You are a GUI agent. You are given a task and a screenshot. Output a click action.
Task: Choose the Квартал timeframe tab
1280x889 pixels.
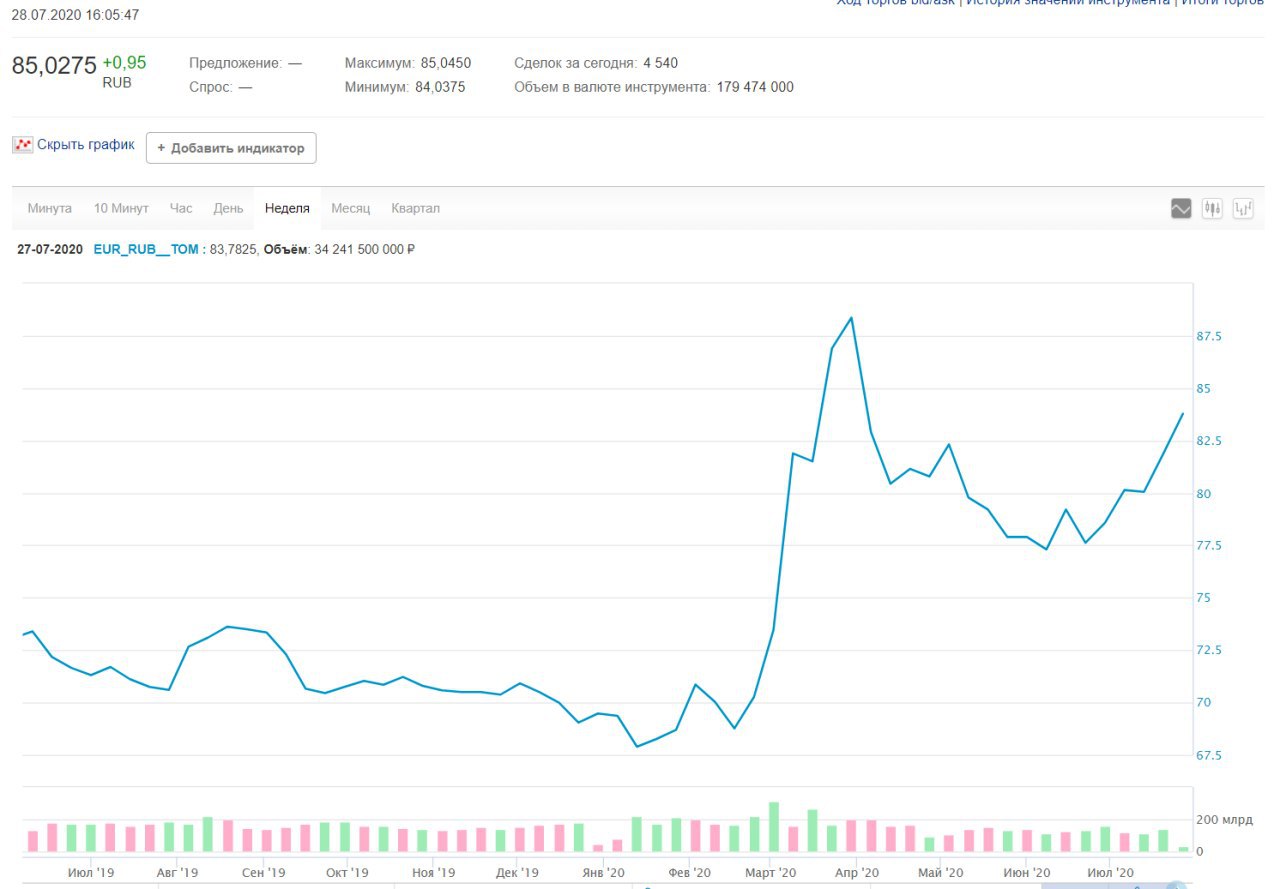(416, 209)
